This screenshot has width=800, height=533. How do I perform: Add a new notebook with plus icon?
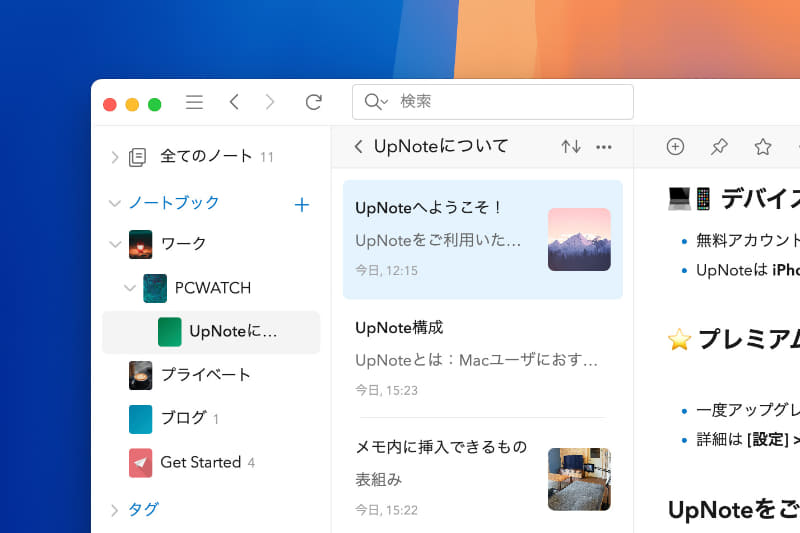(302, 205)
